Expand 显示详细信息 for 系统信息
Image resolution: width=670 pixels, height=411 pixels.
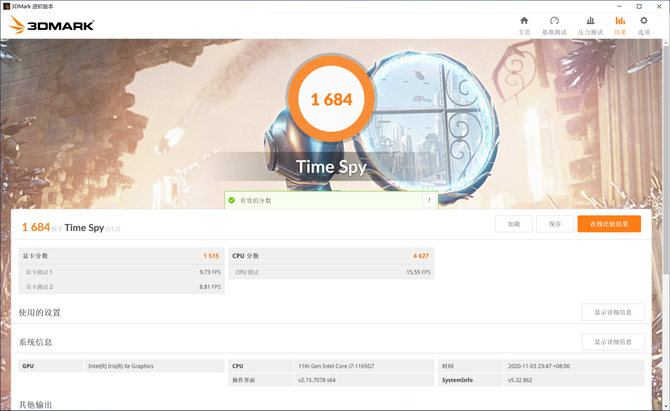click(x=612, y=342)
